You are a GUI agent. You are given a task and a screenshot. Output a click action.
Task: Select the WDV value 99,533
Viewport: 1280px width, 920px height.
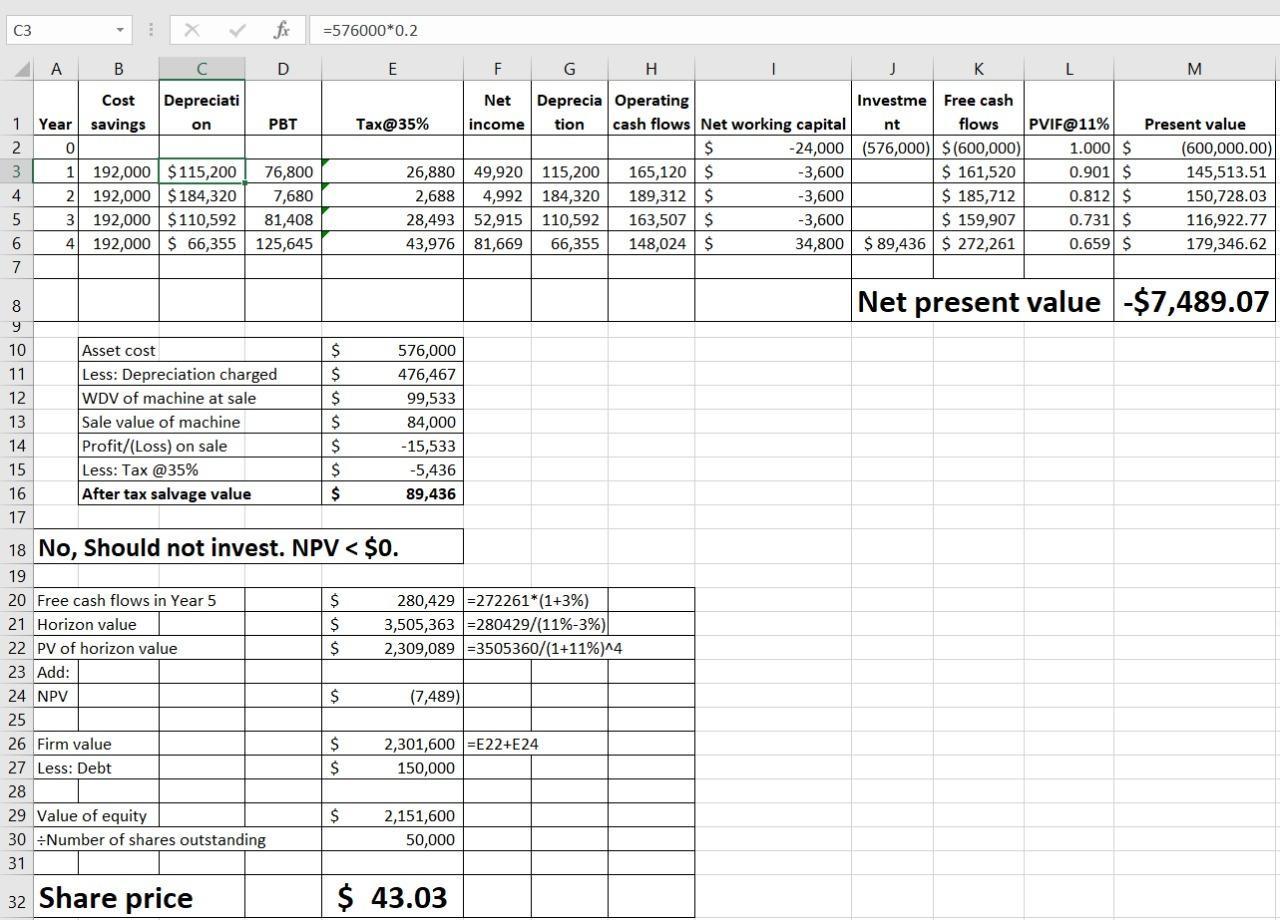pos(392,398)
